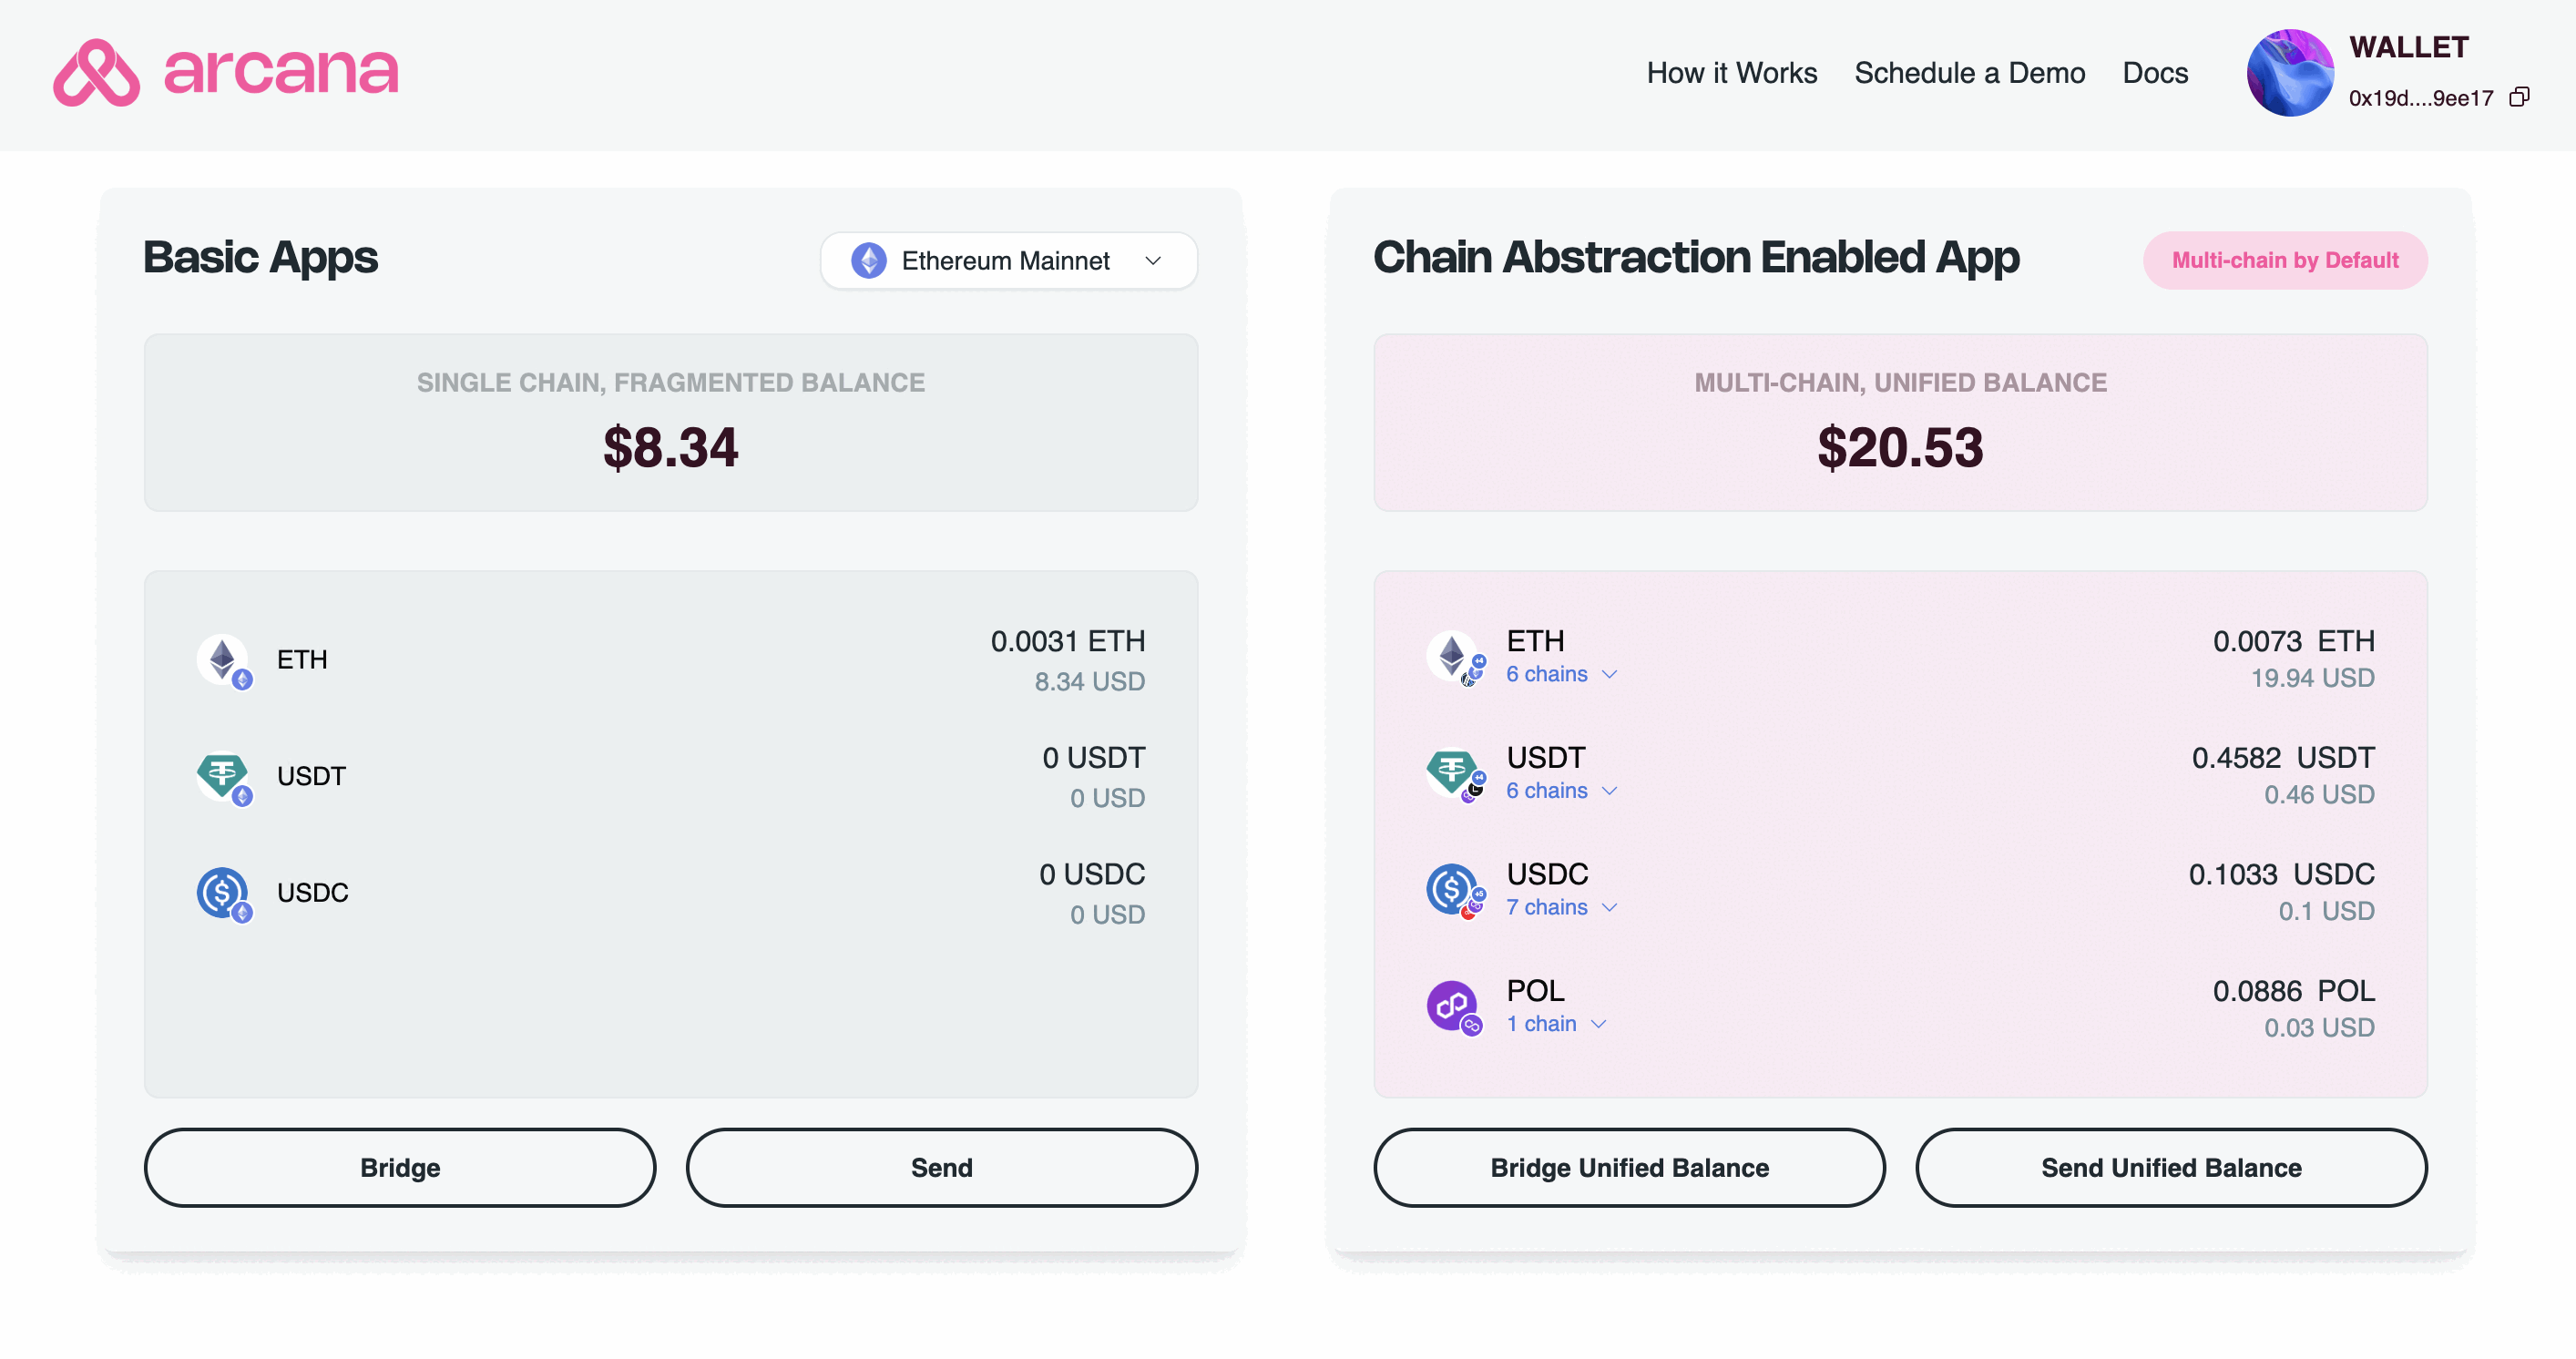Click the multi-chain ETH icon in unified balance

[x=1454, y=658]
